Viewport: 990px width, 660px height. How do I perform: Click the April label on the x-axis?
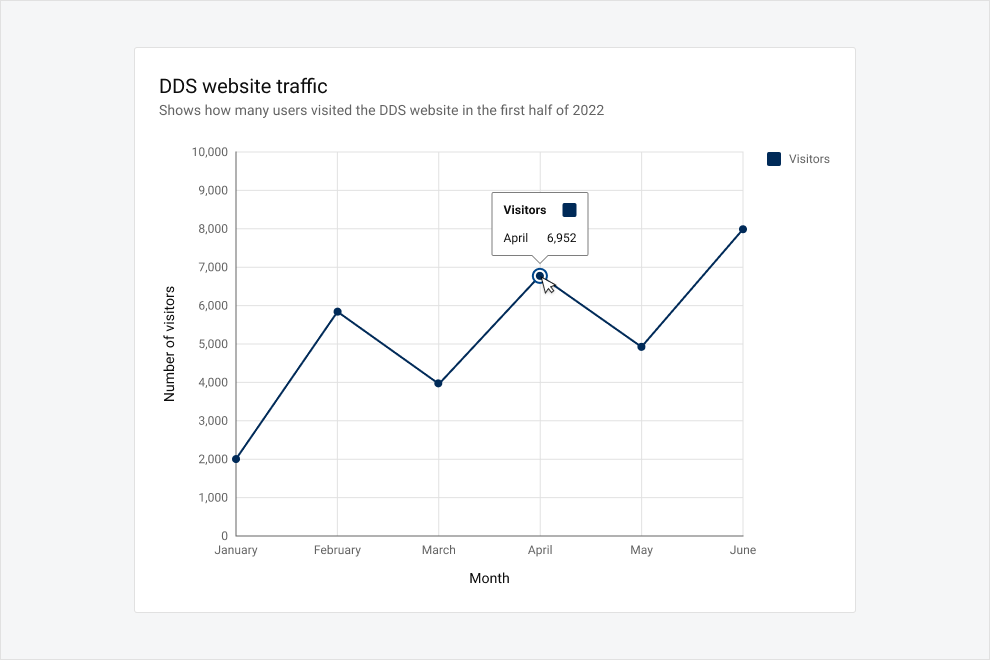540,550
